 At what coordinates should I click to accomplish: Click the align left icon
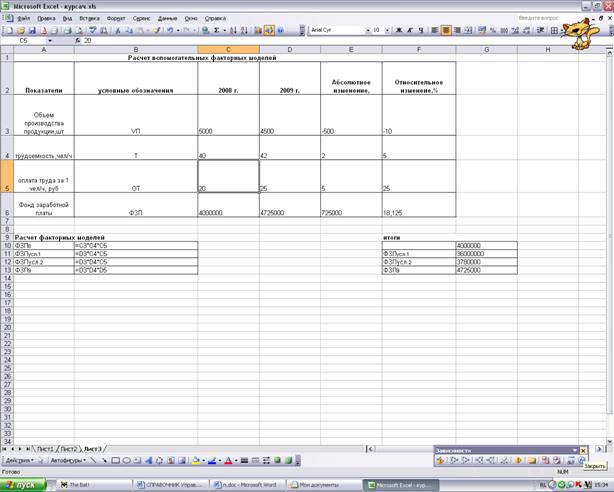coord(434,30)
